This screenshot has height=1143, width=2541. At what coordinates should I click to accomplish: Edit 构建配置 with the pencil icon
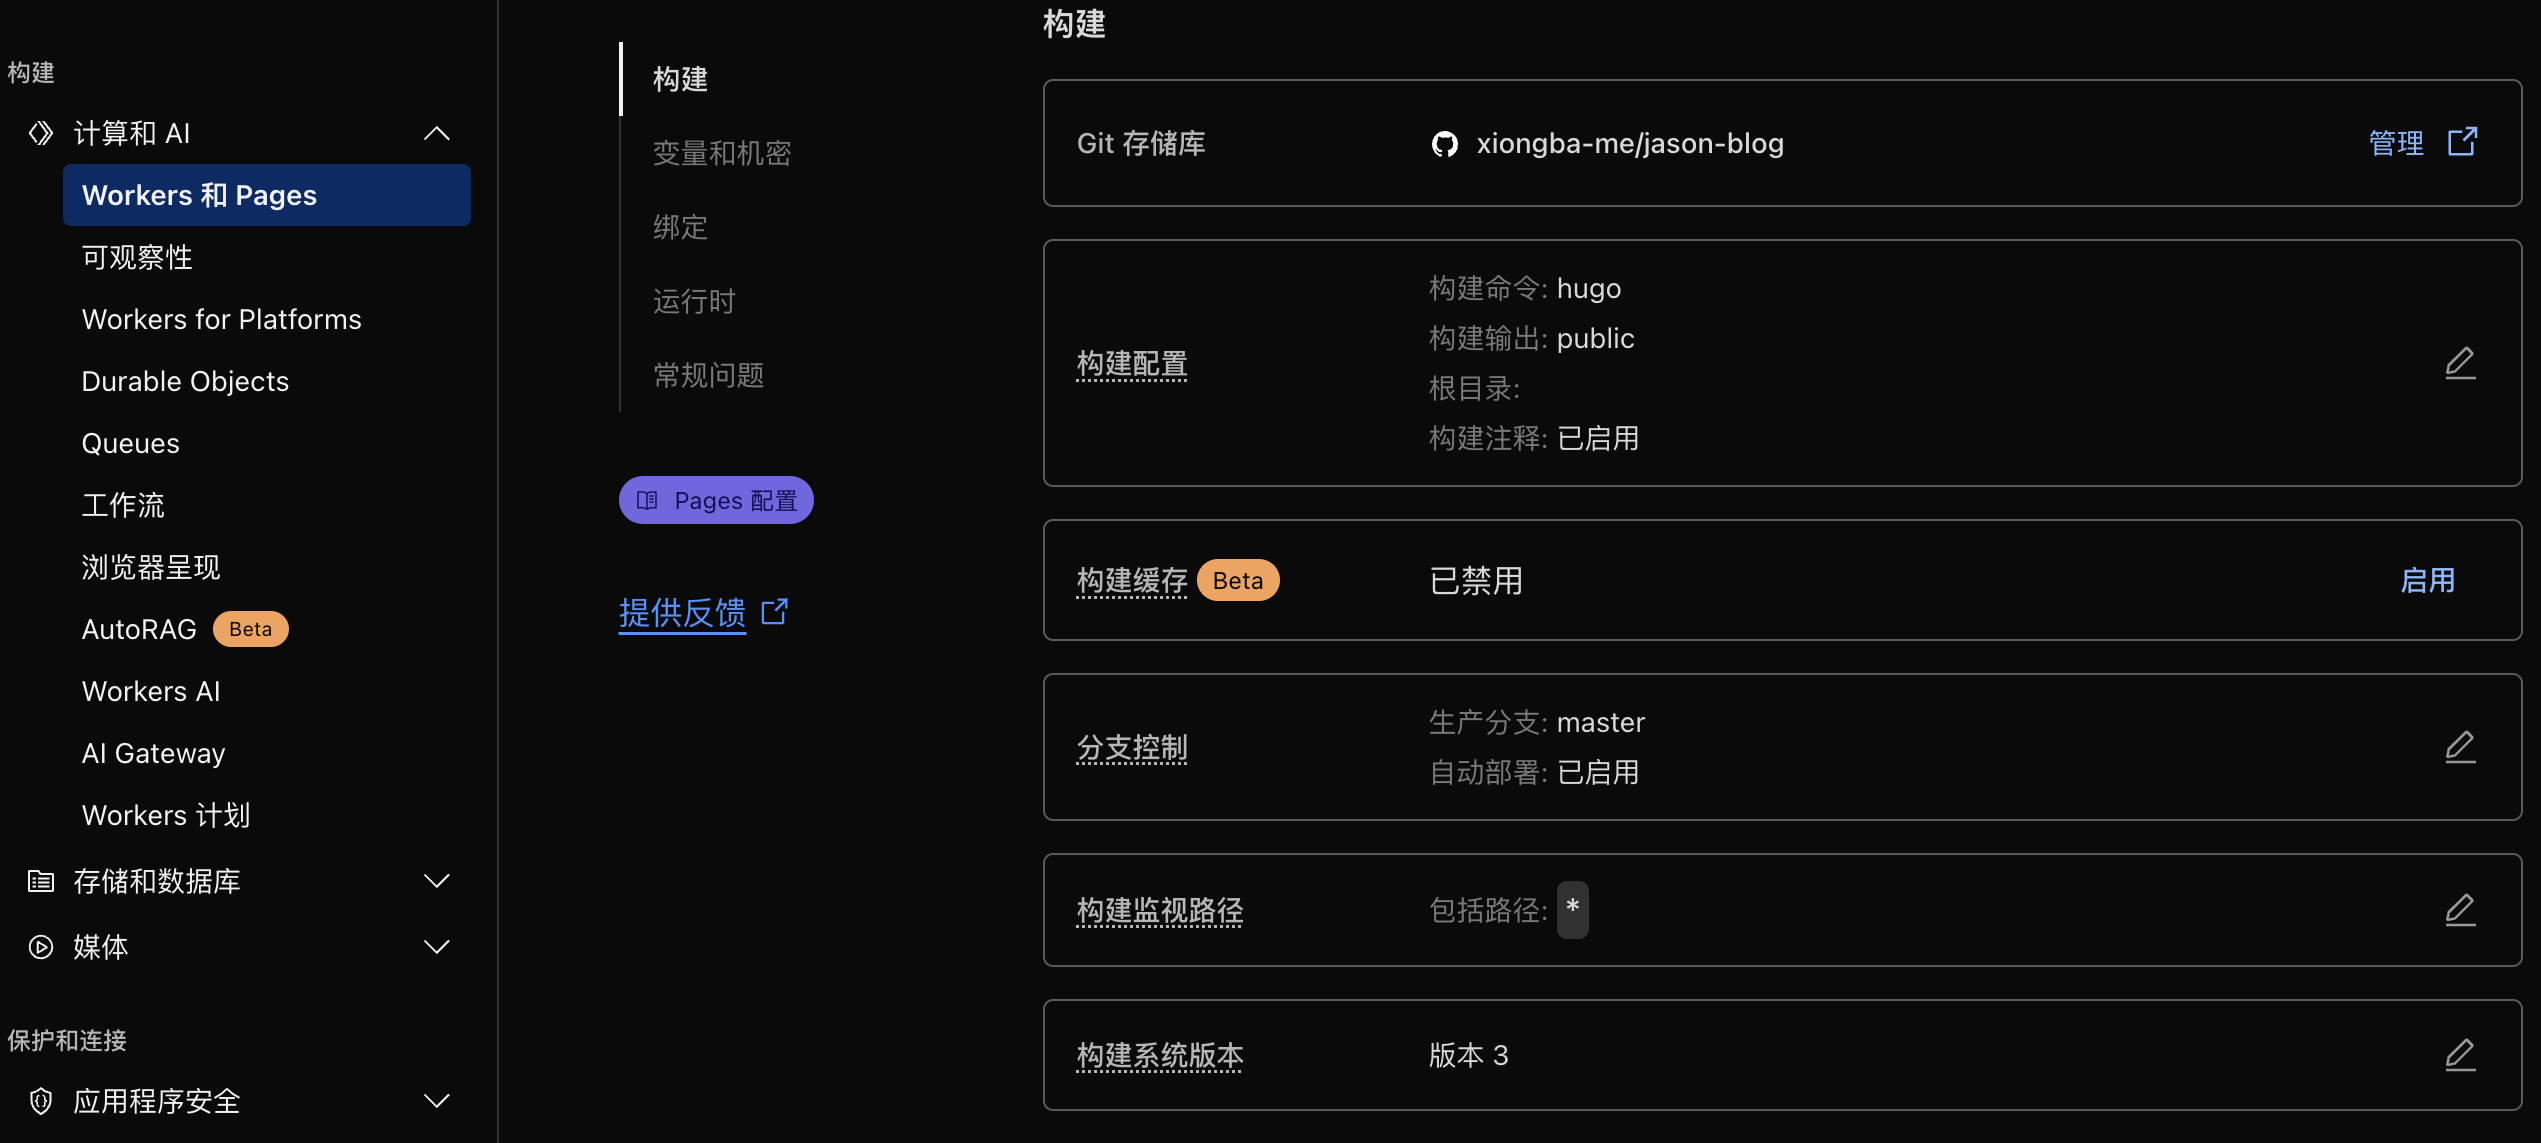(x=2460, y=363)
